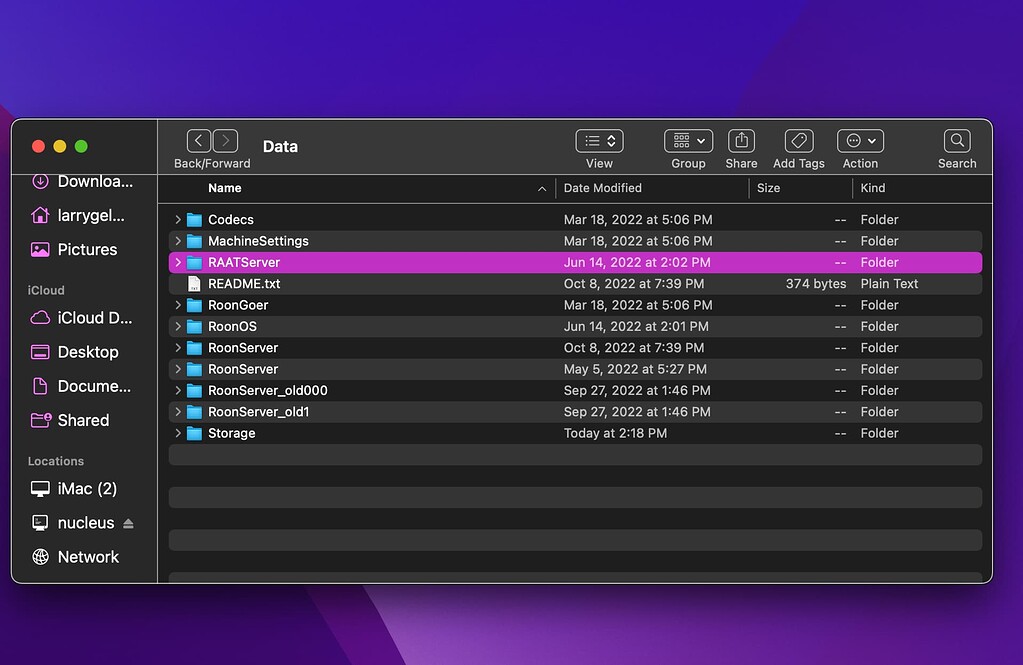Viewport: 1023px width, 665px height.
Task: Select the Downloads item in sidebar
Action: pos(82,181)
